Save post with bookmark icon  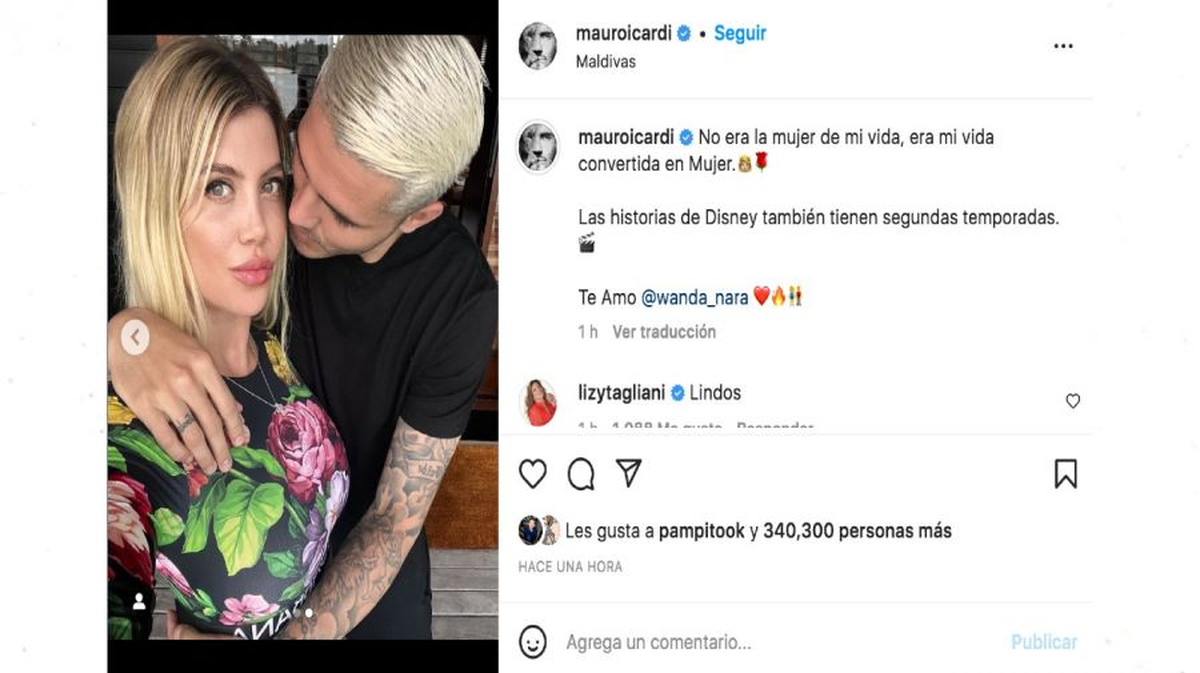point(1065,474)
